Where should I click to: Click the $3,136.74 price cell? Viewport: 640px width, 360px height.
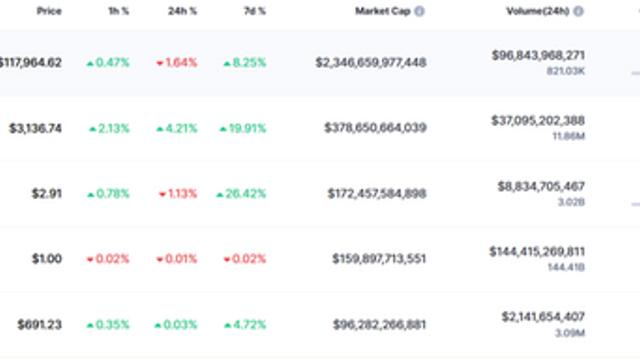click(36, 129)
